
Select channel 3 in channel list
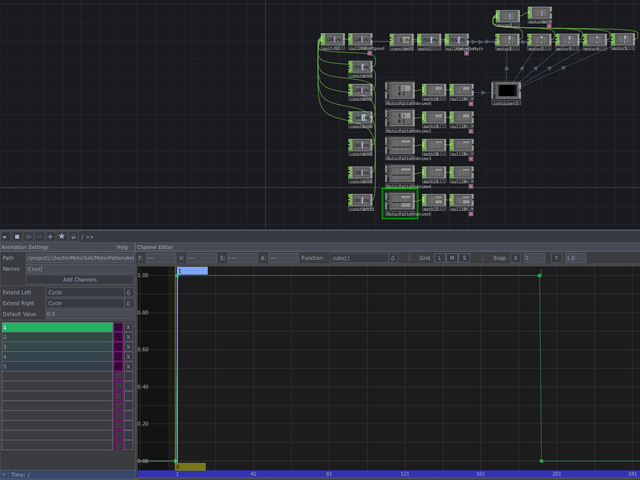[57, 347]
